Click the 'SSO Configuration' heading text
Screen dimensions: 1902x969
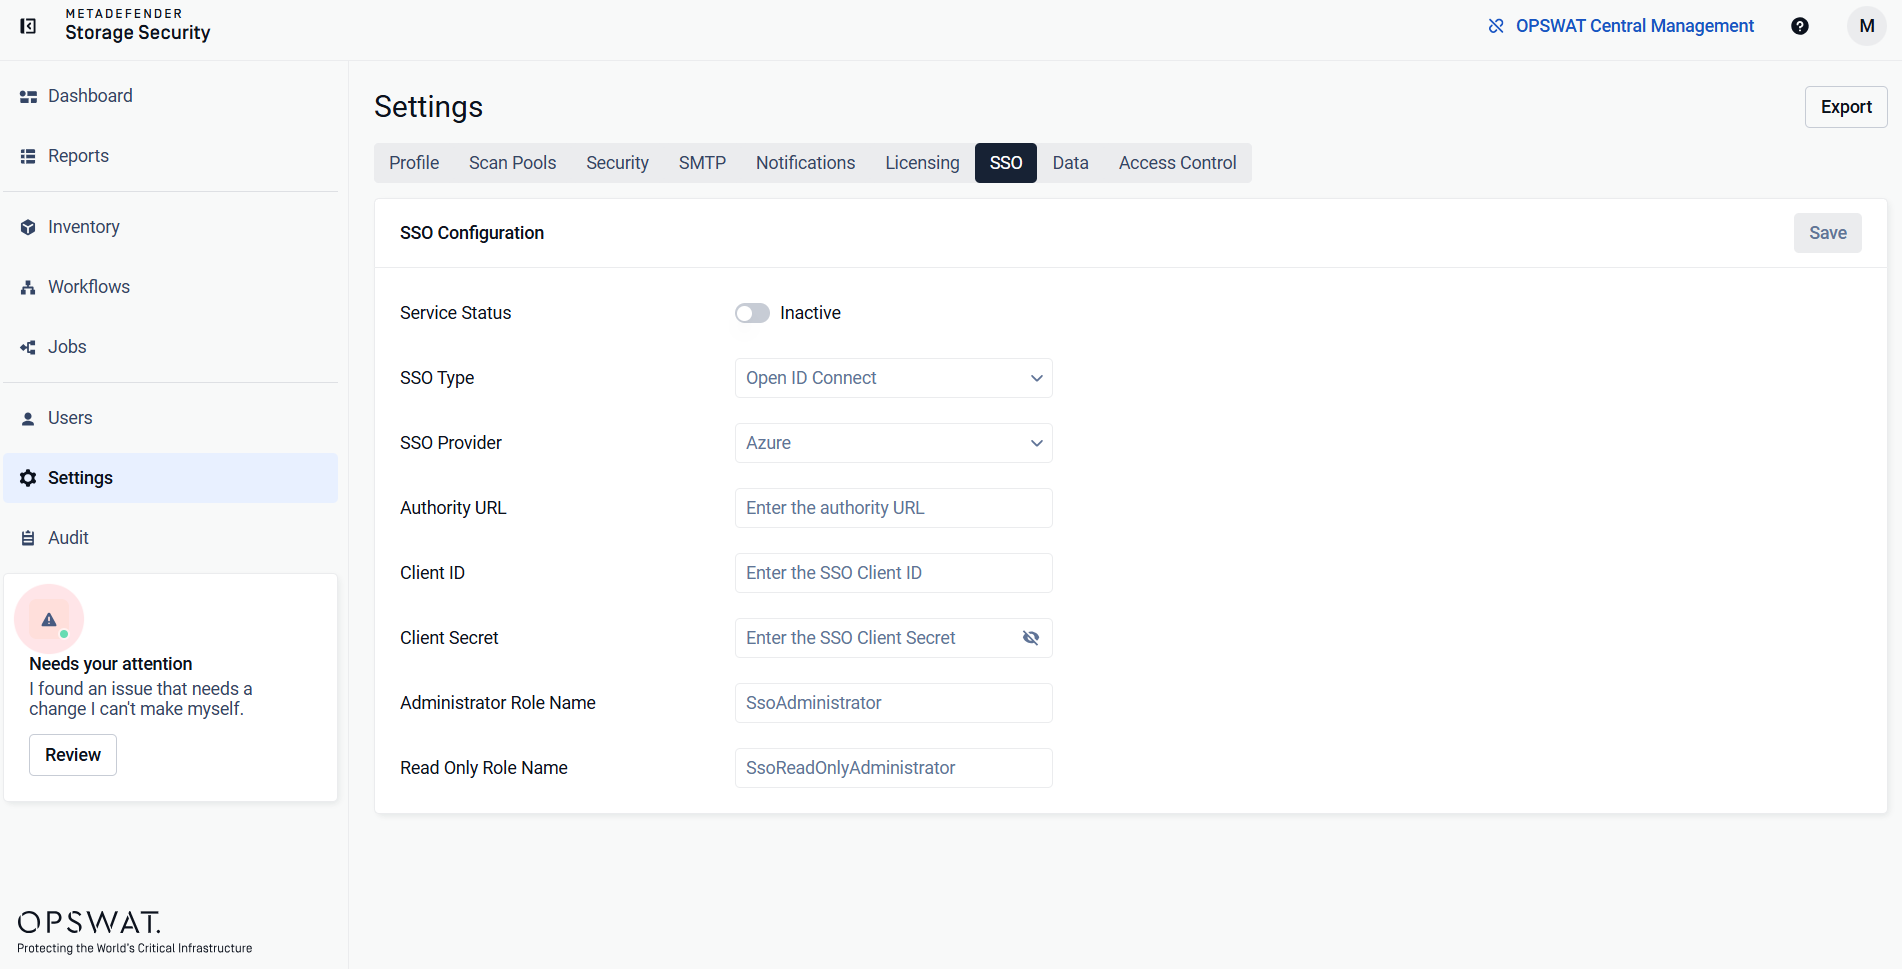tap(472, 233)
